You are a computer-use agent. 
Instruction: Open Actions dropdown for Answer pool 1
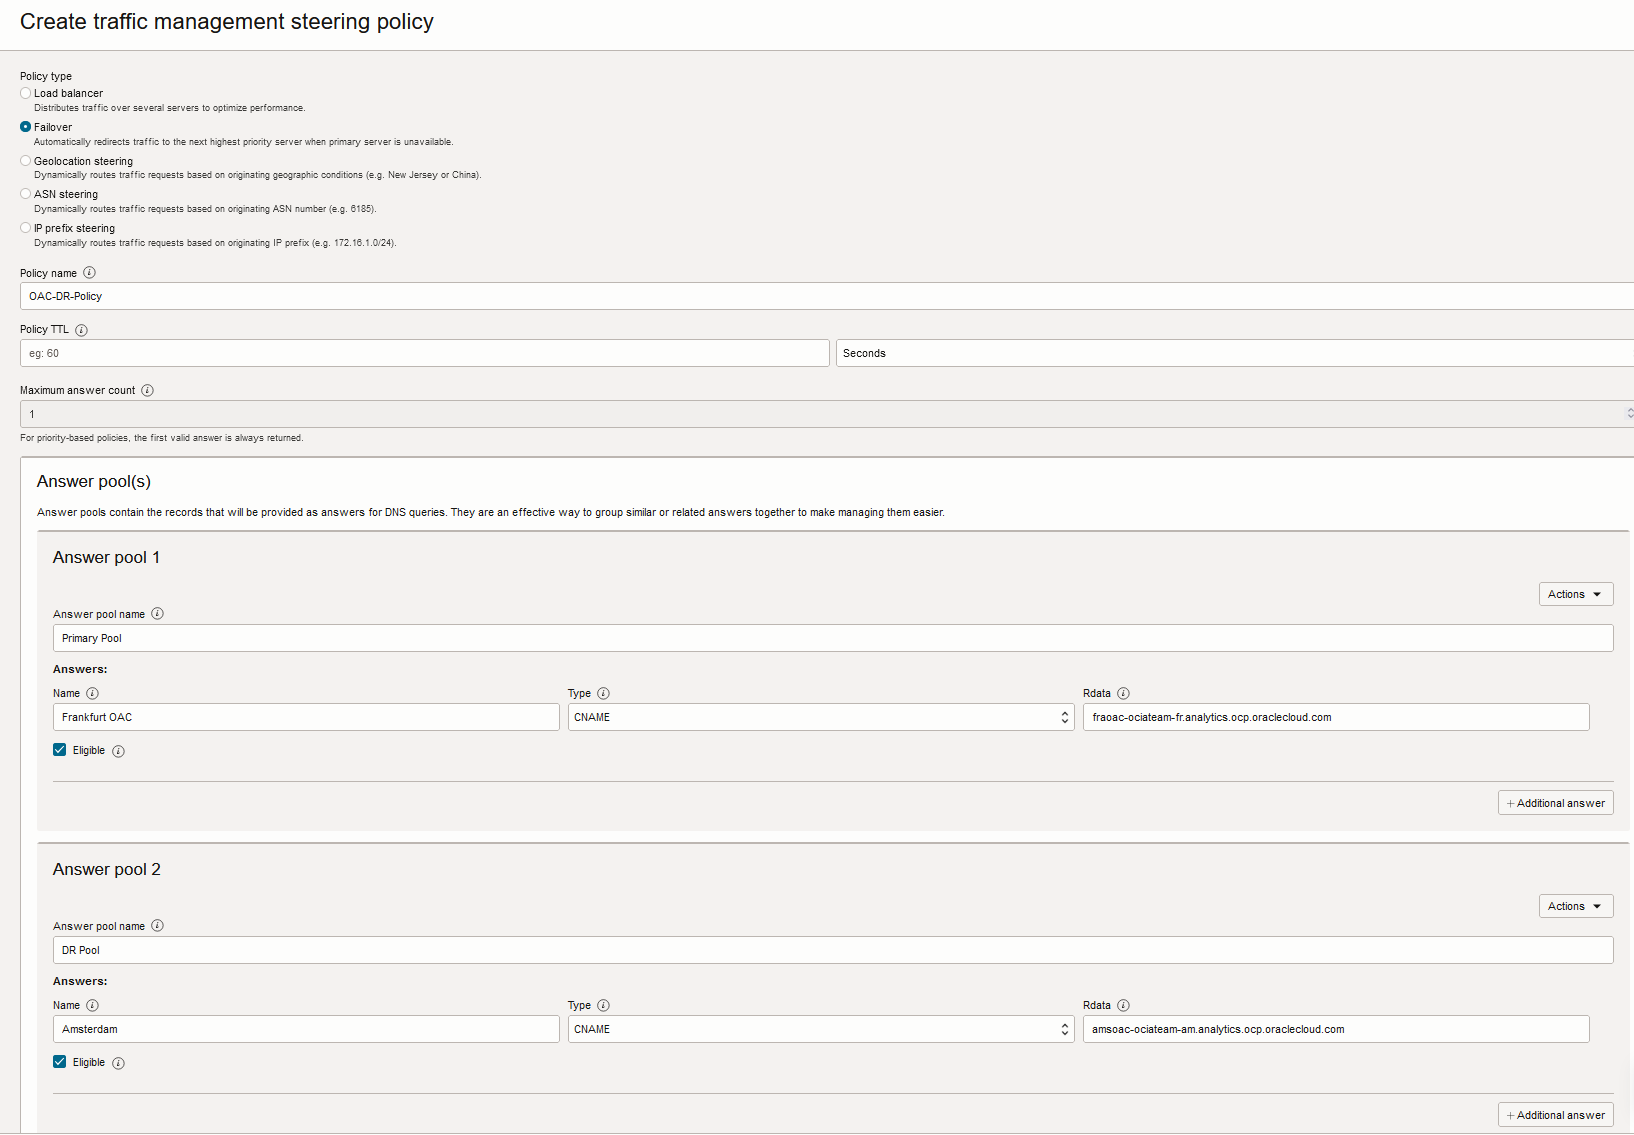pos(1575,594)
